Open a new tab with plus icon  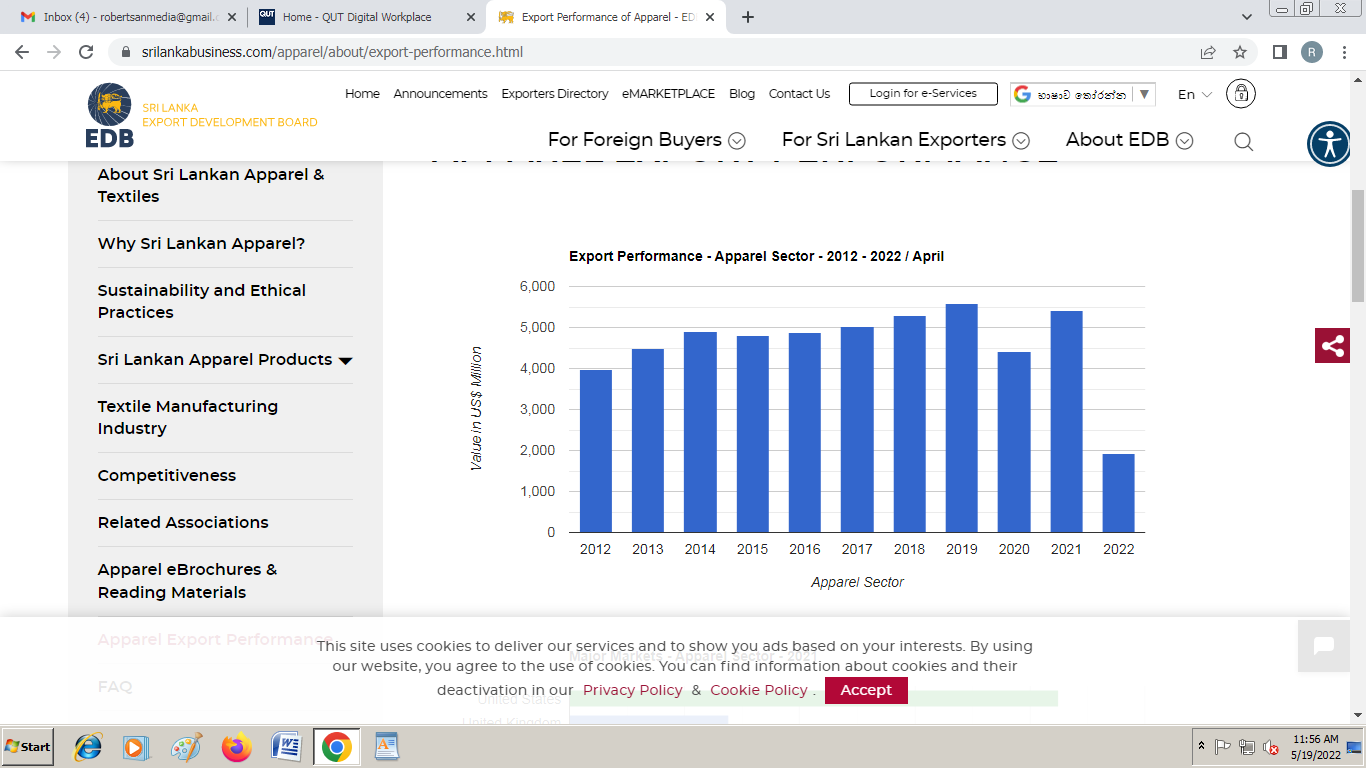pos(748,17)
